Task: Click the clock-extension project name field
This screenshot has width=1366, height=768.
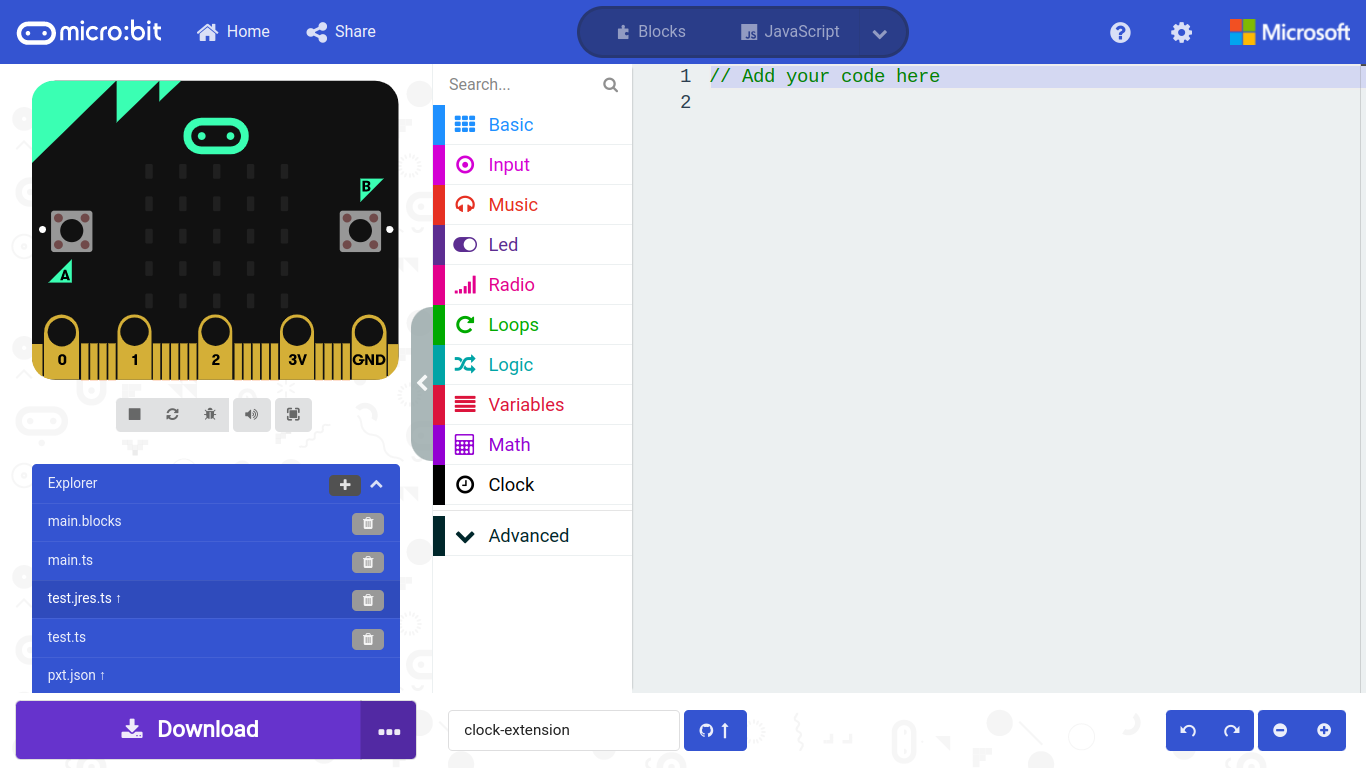Action: coord(563,730)
